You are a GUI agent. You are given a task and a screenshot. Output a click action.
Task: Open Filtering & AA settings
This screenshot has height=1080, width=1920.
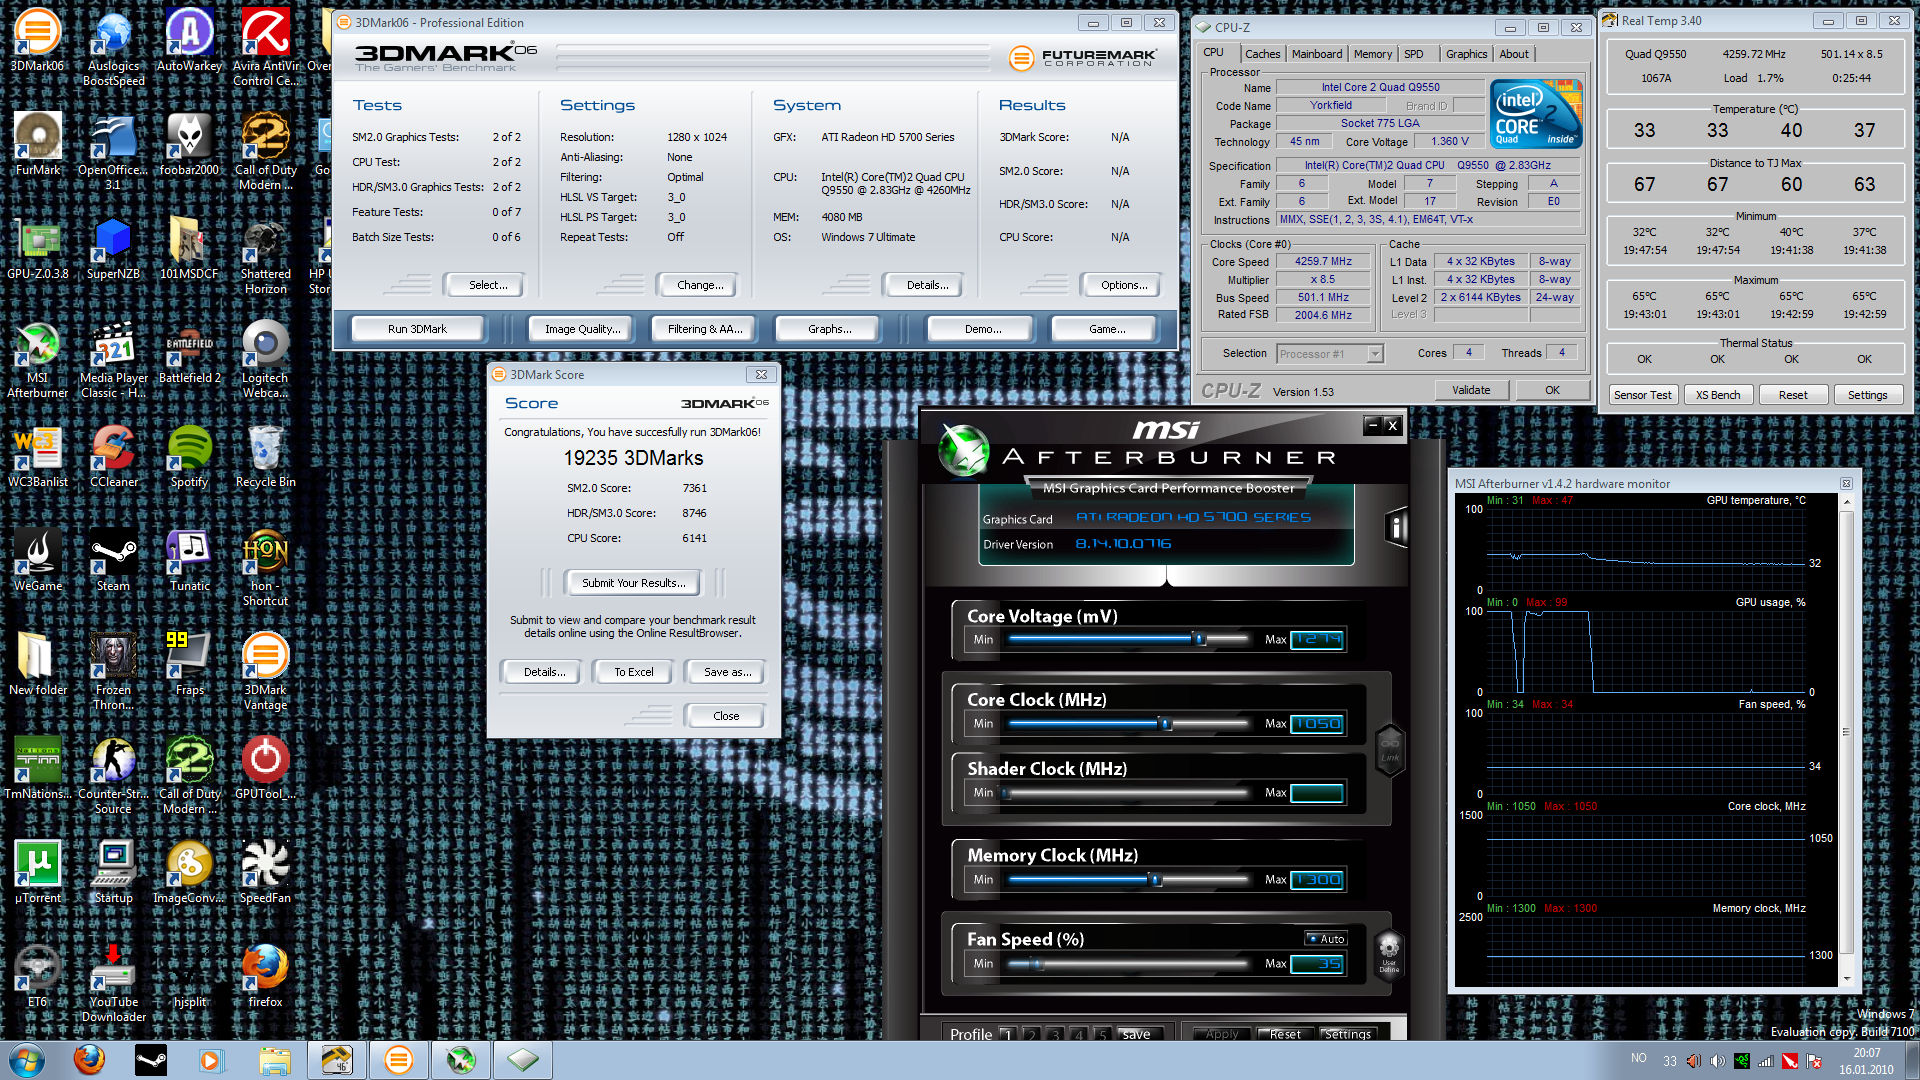pyautogui.click(x=705, y=329)
